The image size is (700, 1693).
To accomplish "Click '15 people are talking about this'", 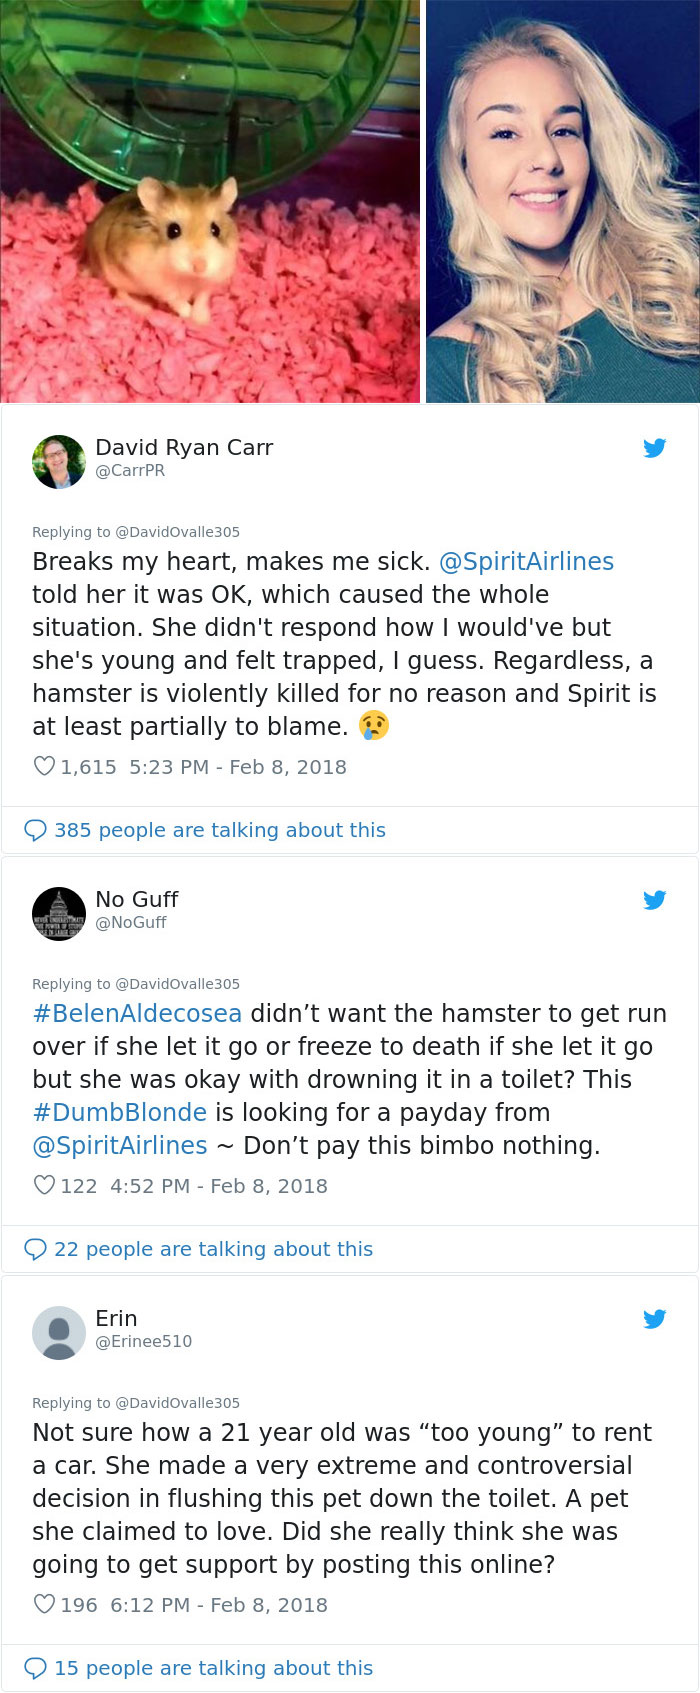I will pyautogui.click(x=195, y=1668).
